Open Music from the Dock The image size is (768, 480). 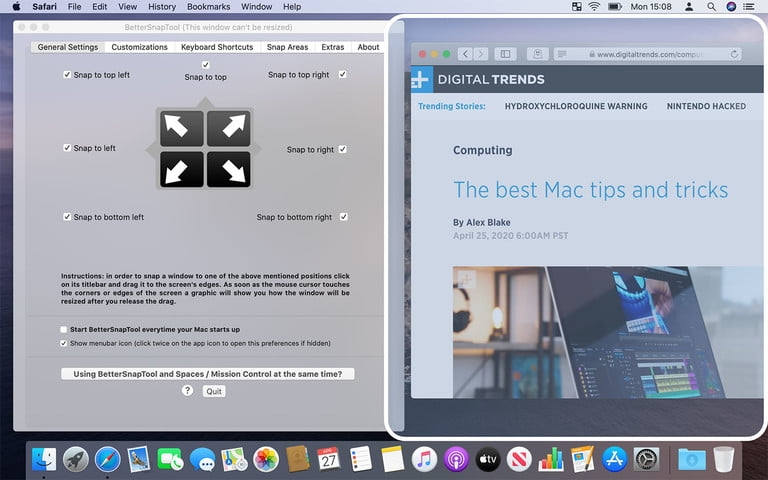[424, 460]
